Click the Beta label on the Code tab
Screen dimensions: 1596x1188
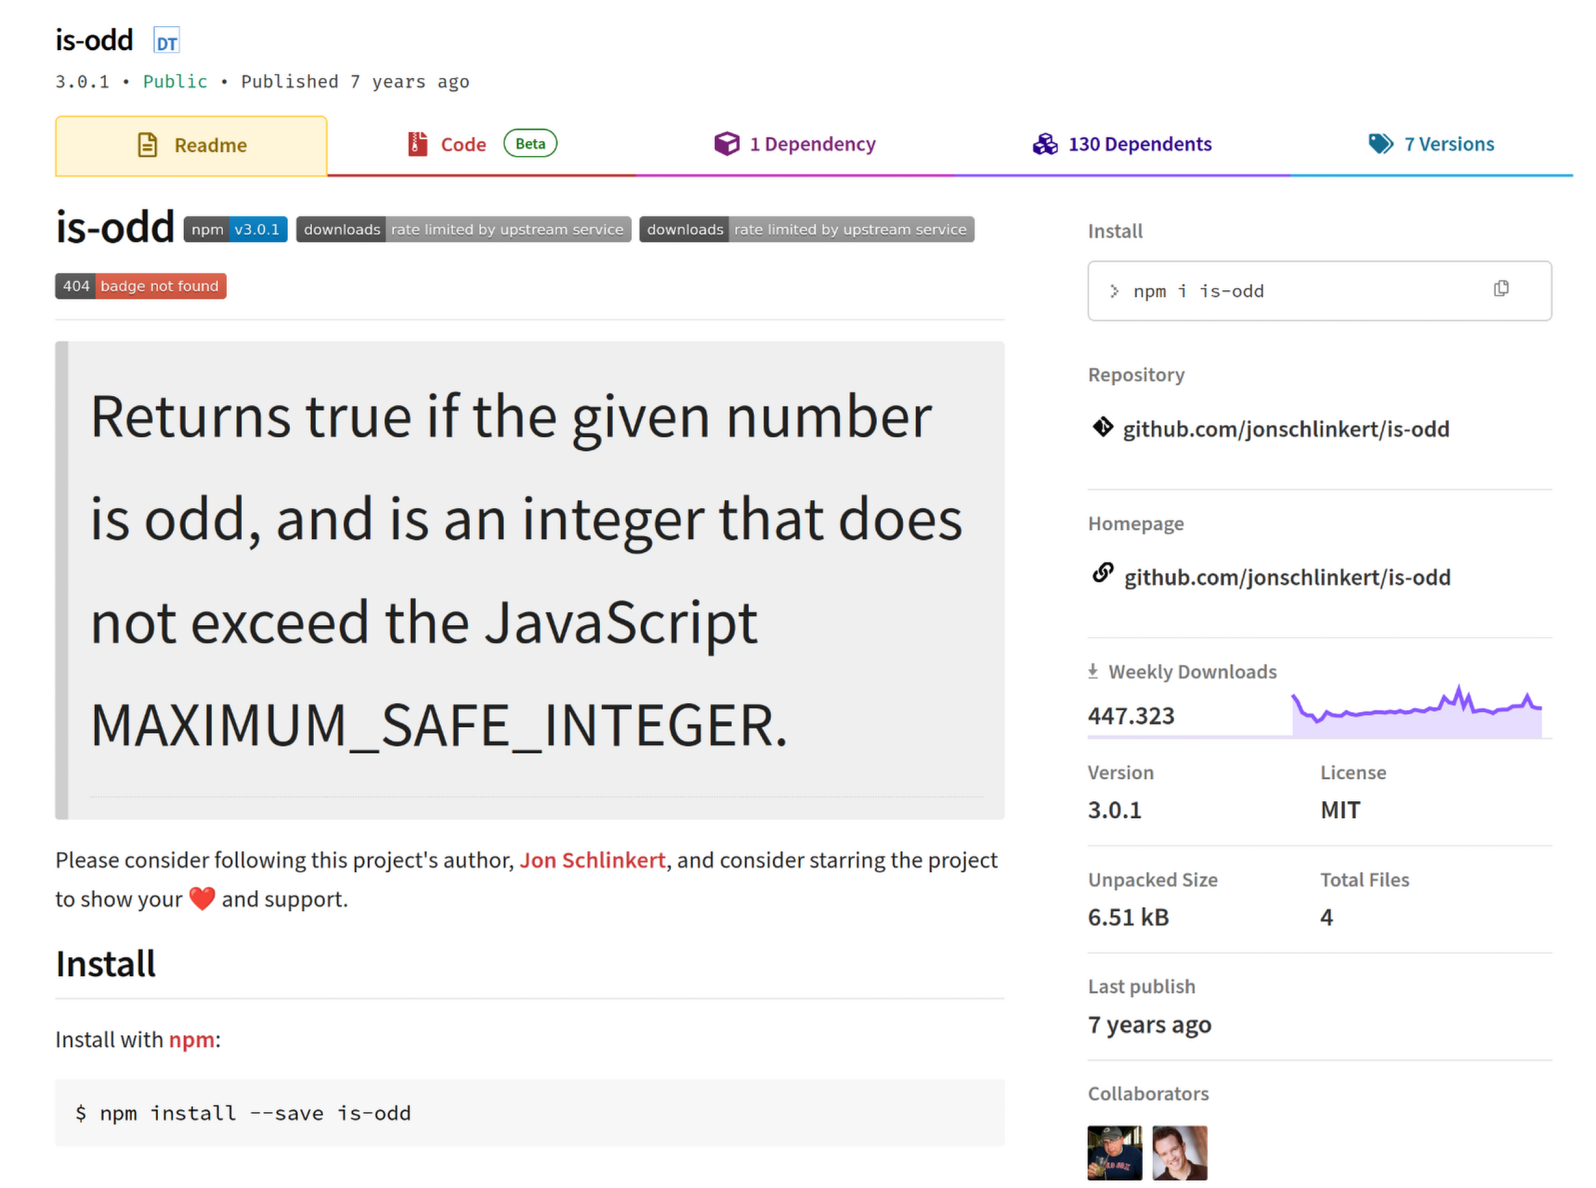530,144
